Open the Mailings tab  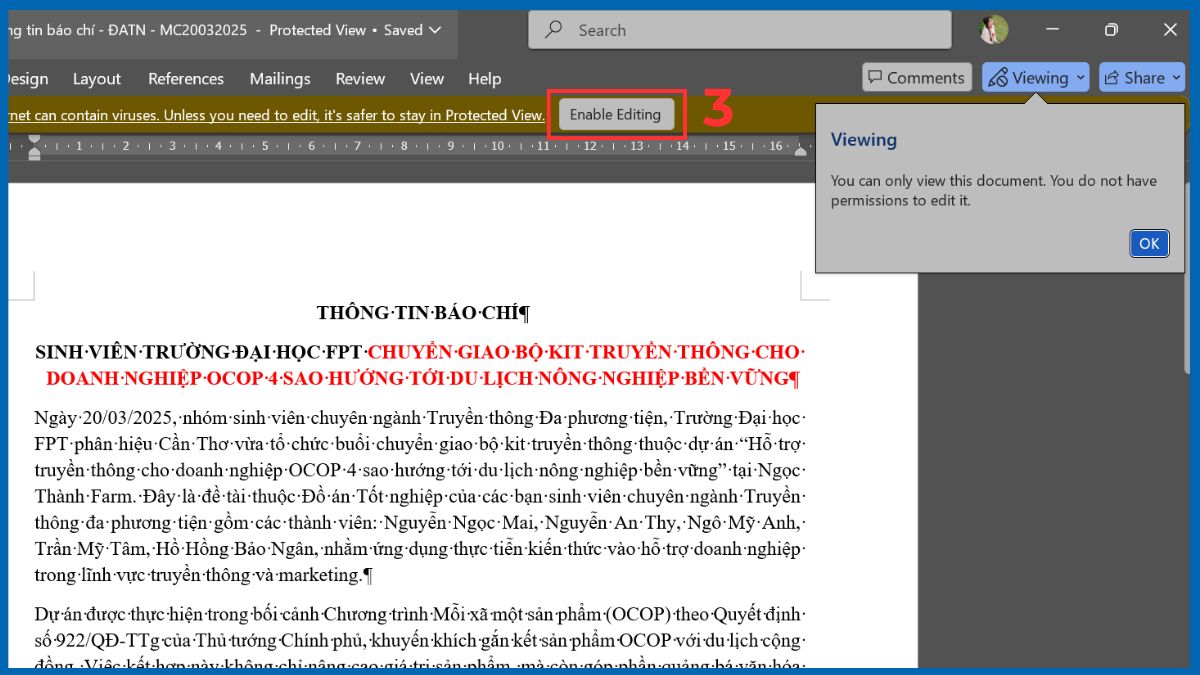[280, 78]
